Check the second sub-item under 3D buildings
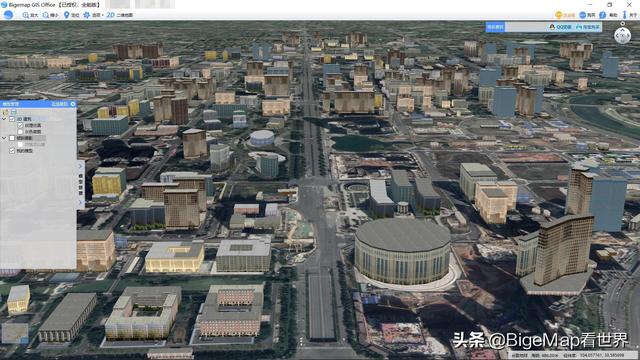The image size is (640, 360). tap(20, 132)
